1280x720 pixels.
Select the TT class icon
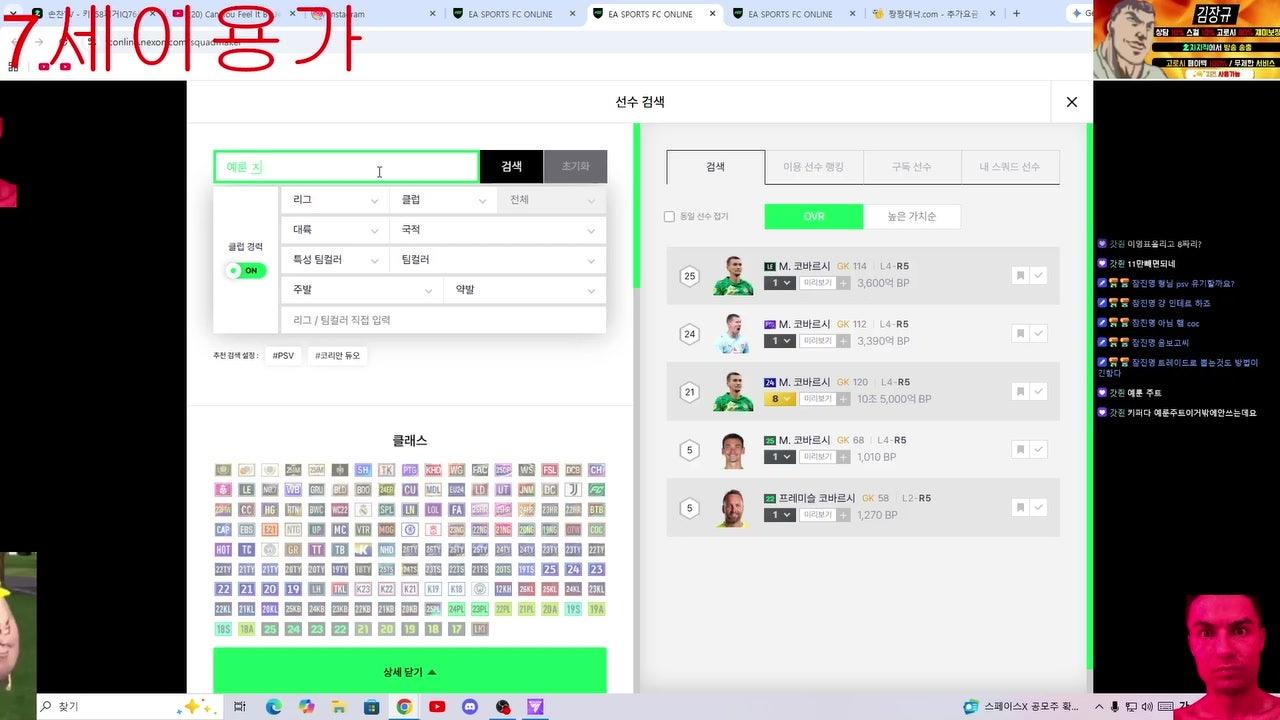coord(317,550)
